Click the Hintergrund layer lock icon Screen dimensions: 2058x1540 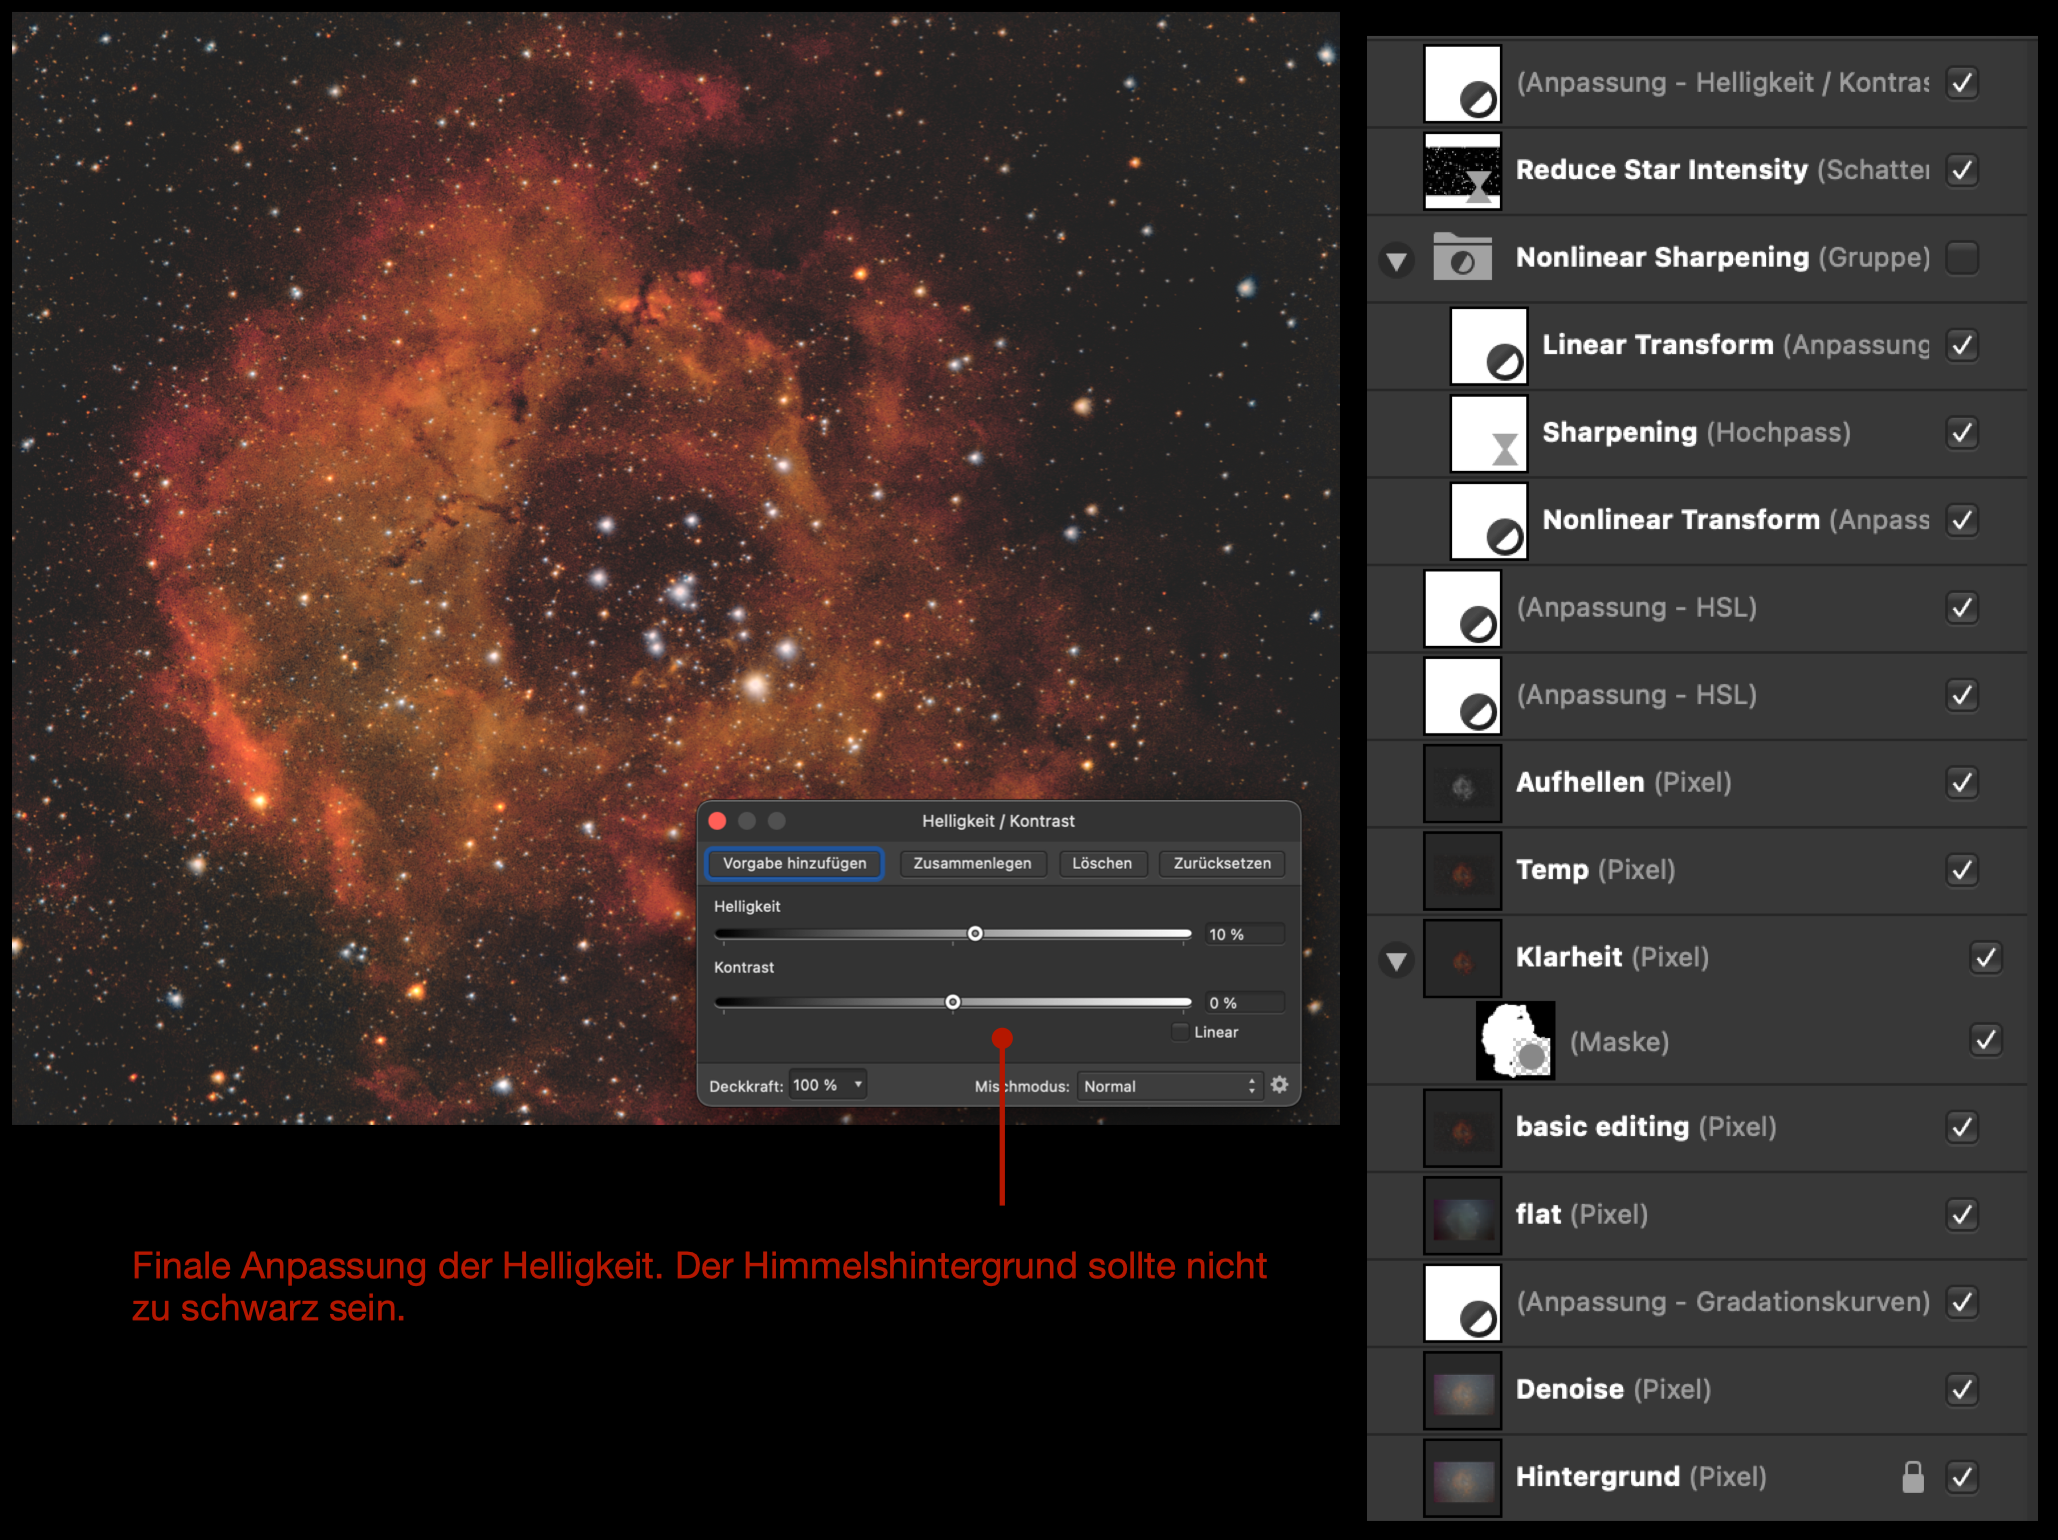[x=1912, y=1477]
